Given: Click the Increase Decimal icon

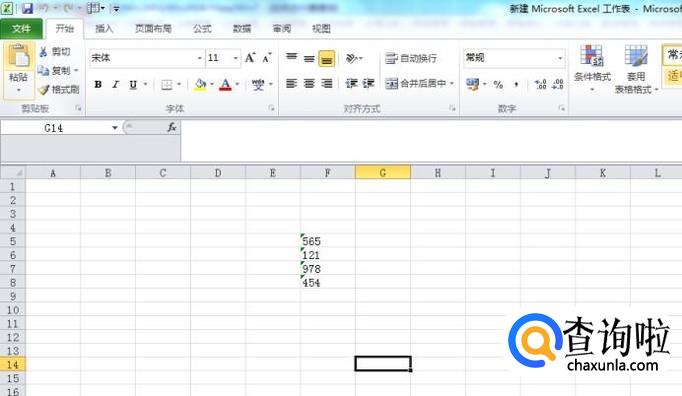Looking at the screenshot, I should click(540, 84).
